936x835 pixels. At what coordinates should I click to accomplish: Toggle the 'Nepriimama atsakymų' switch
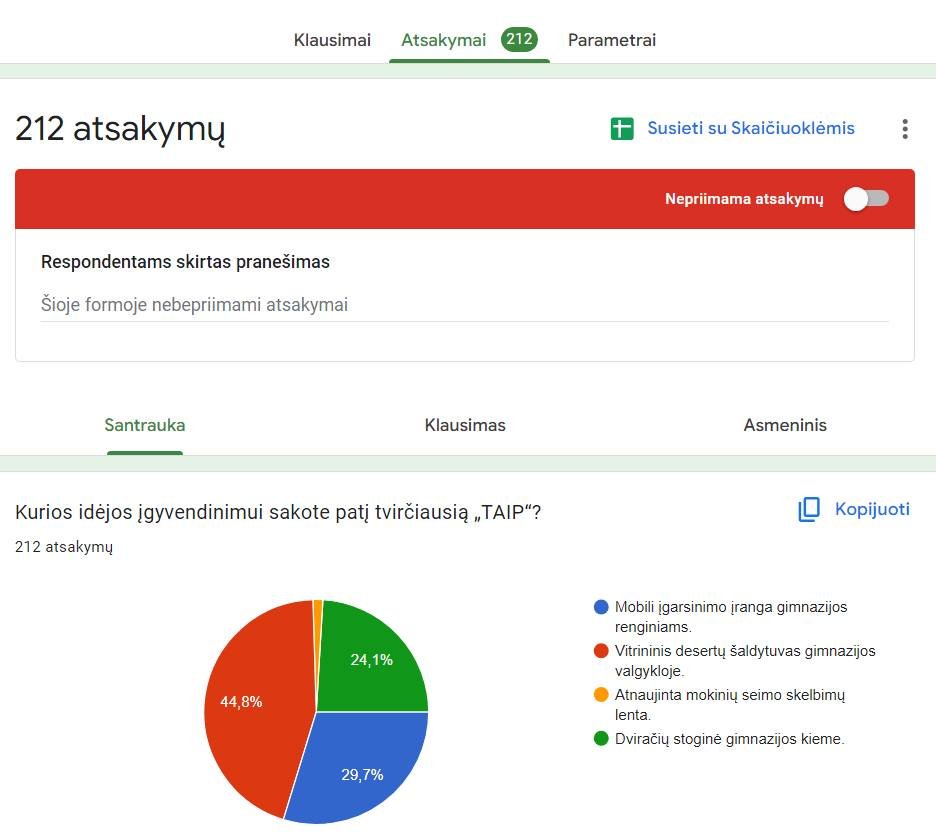tap(866, 199)
